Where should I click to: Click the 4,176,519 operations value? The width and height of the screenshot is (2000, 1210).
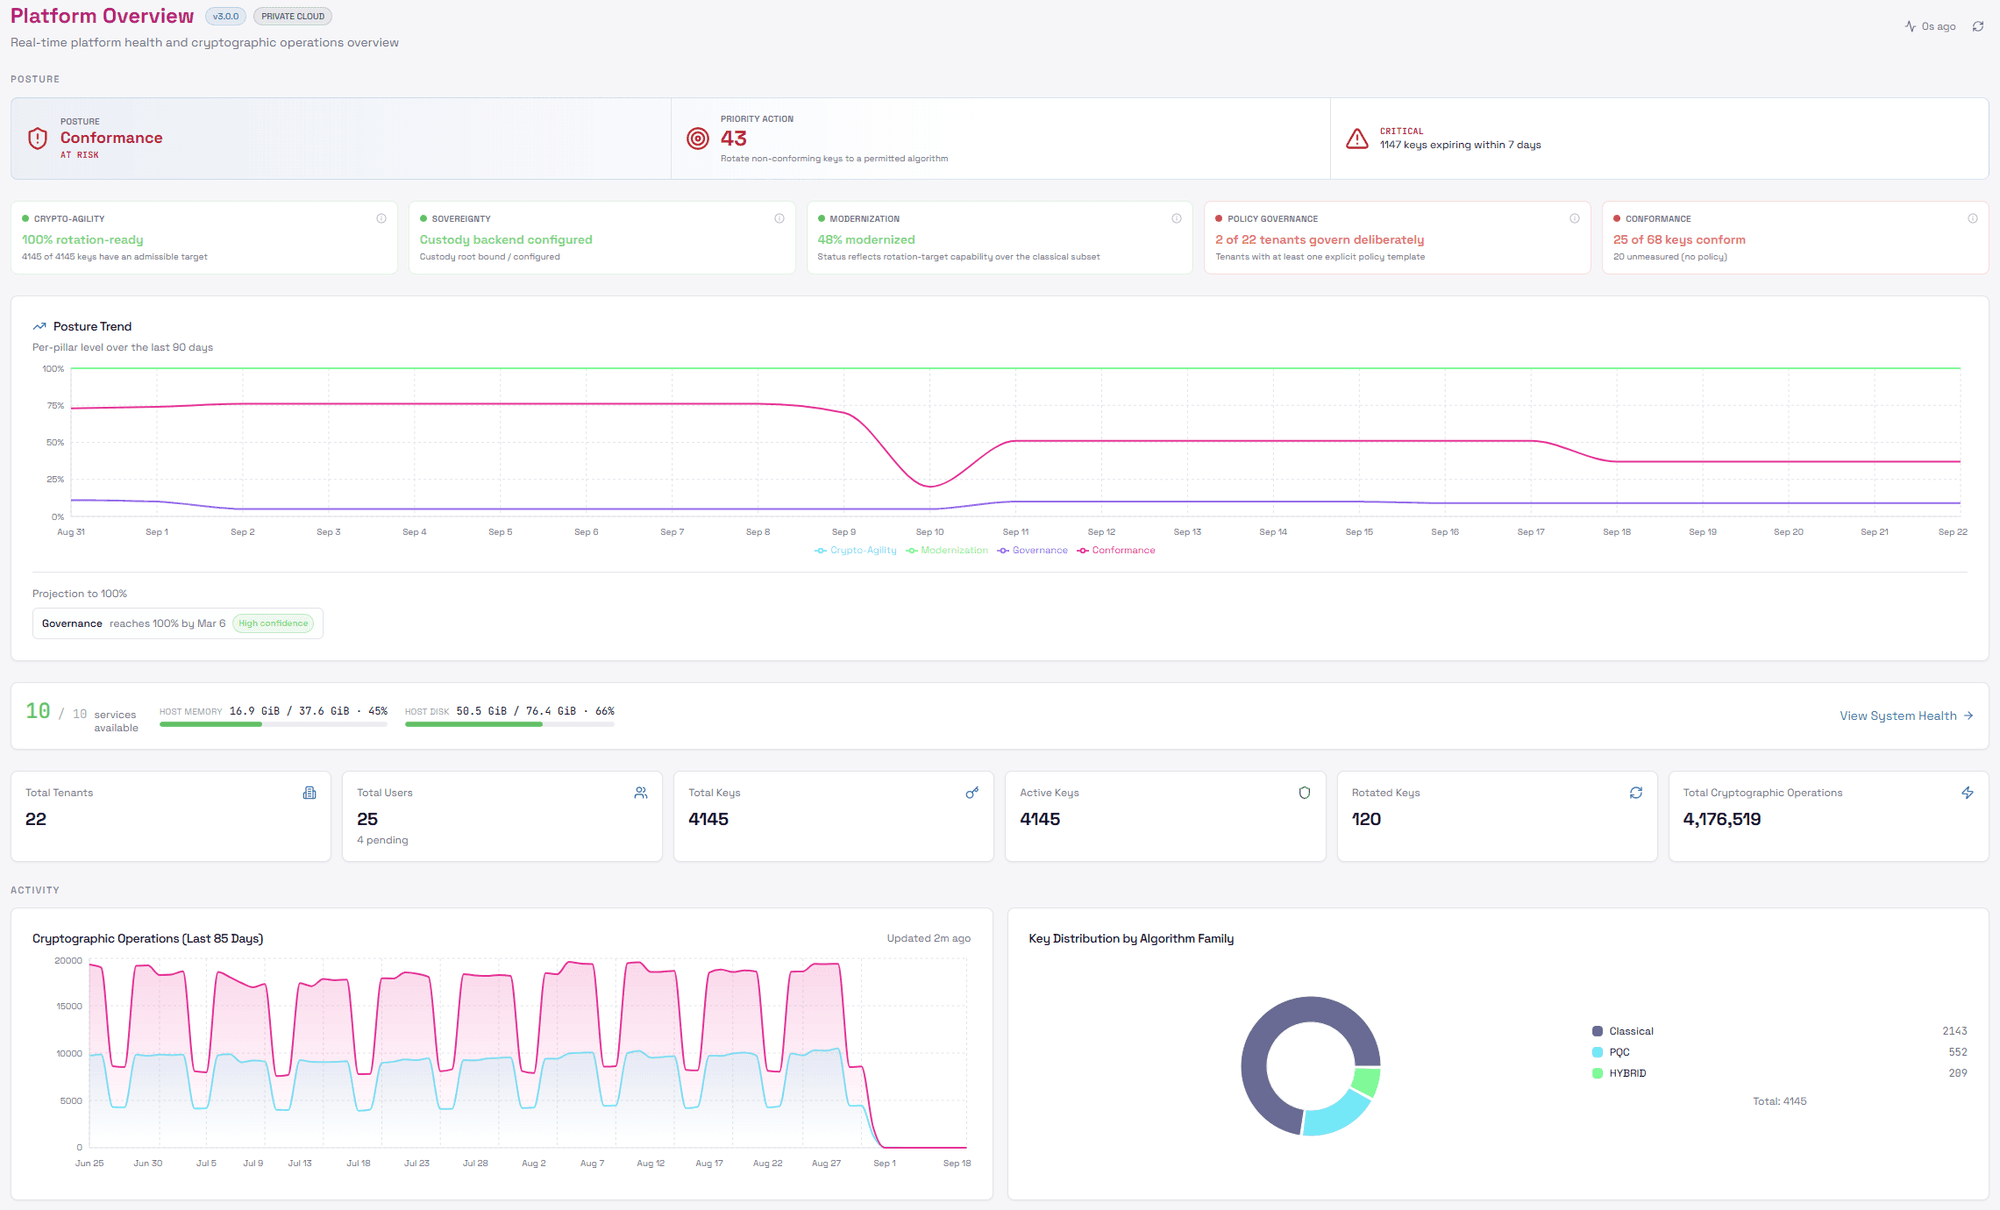[x=1722, y=820]
